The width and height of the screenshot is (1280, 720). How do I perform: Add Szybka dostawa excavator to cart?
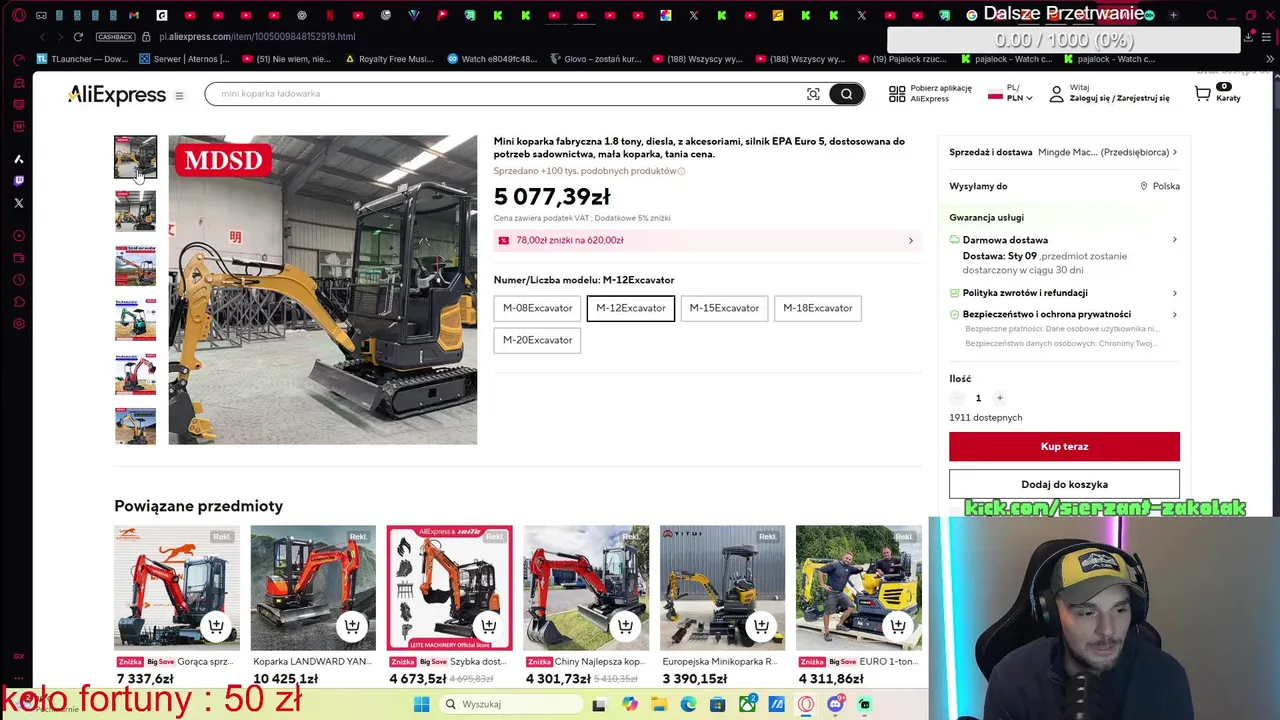point(488,627)
